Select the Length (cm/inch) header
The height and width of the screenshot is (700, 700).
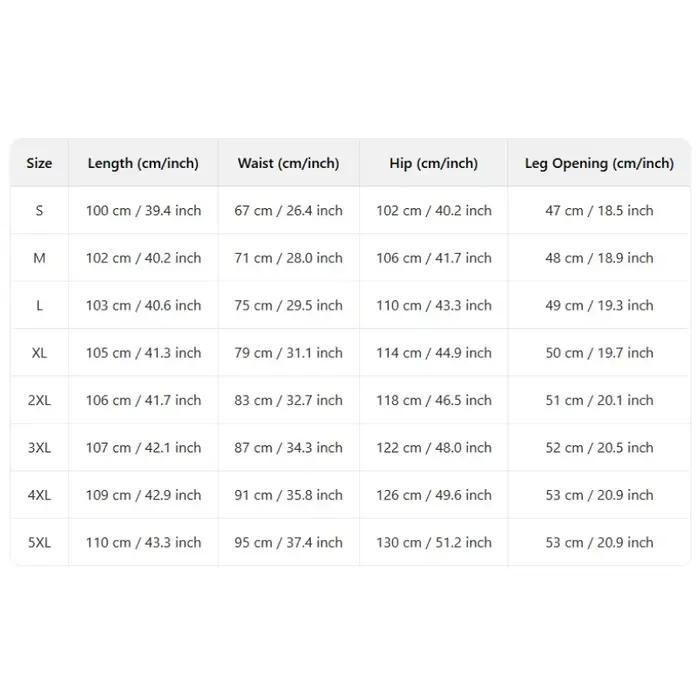click(143, 163)
